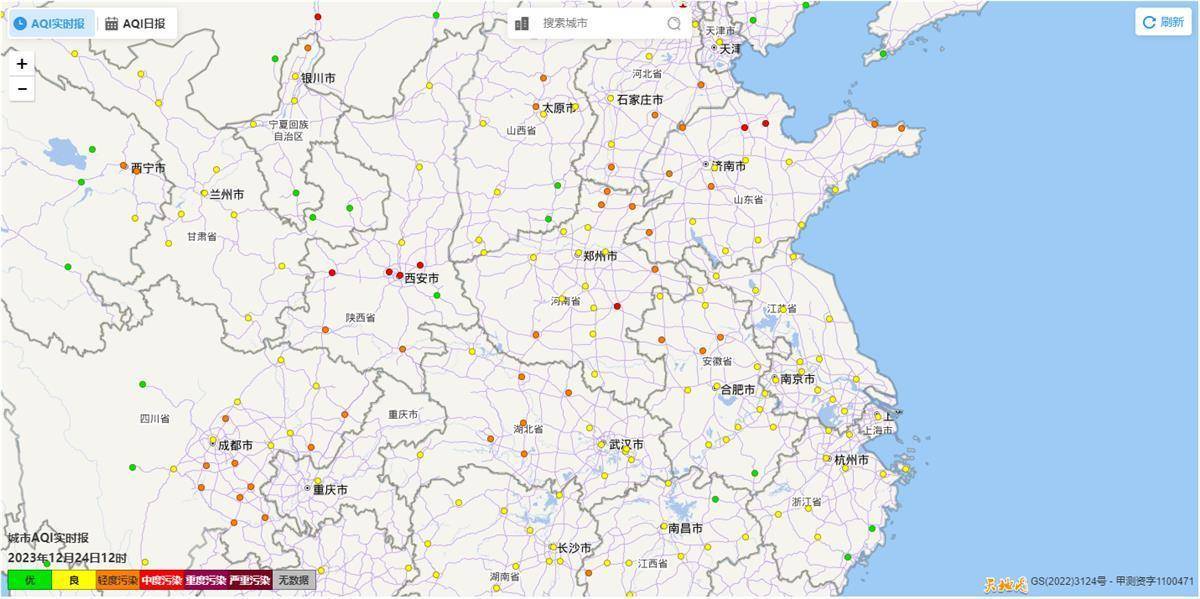This screenshot has height=599, width=1200.
Task: Select the orange marker at 太原市
Action: click(537, 107)
